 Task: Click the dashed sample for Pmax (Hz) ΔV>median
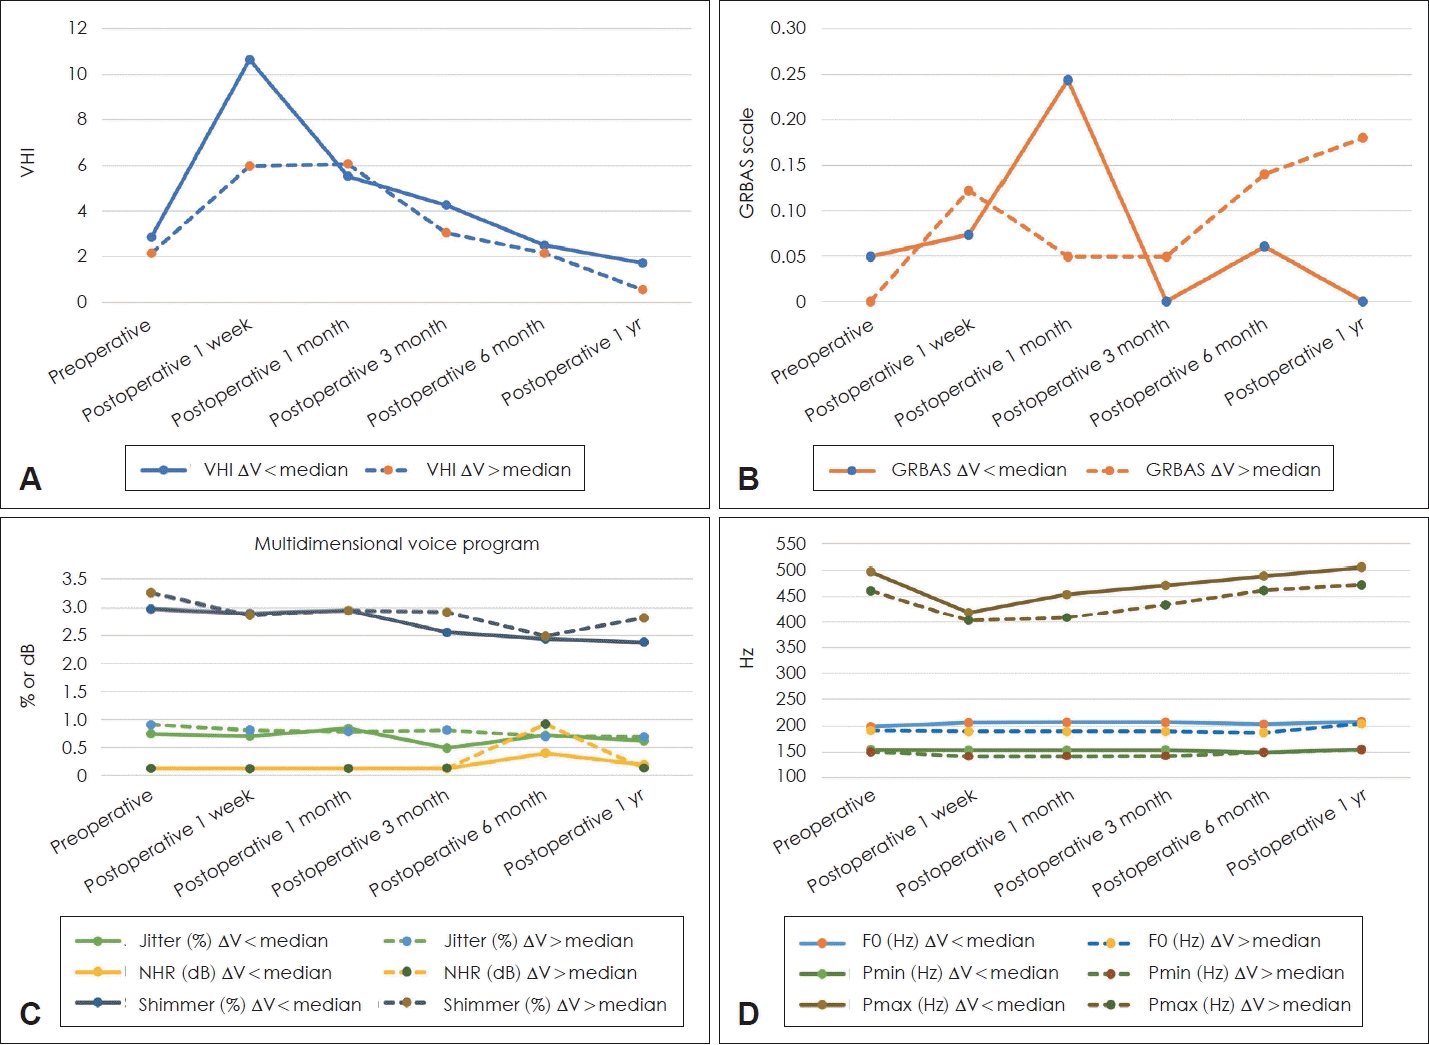pos(1109,1004)
